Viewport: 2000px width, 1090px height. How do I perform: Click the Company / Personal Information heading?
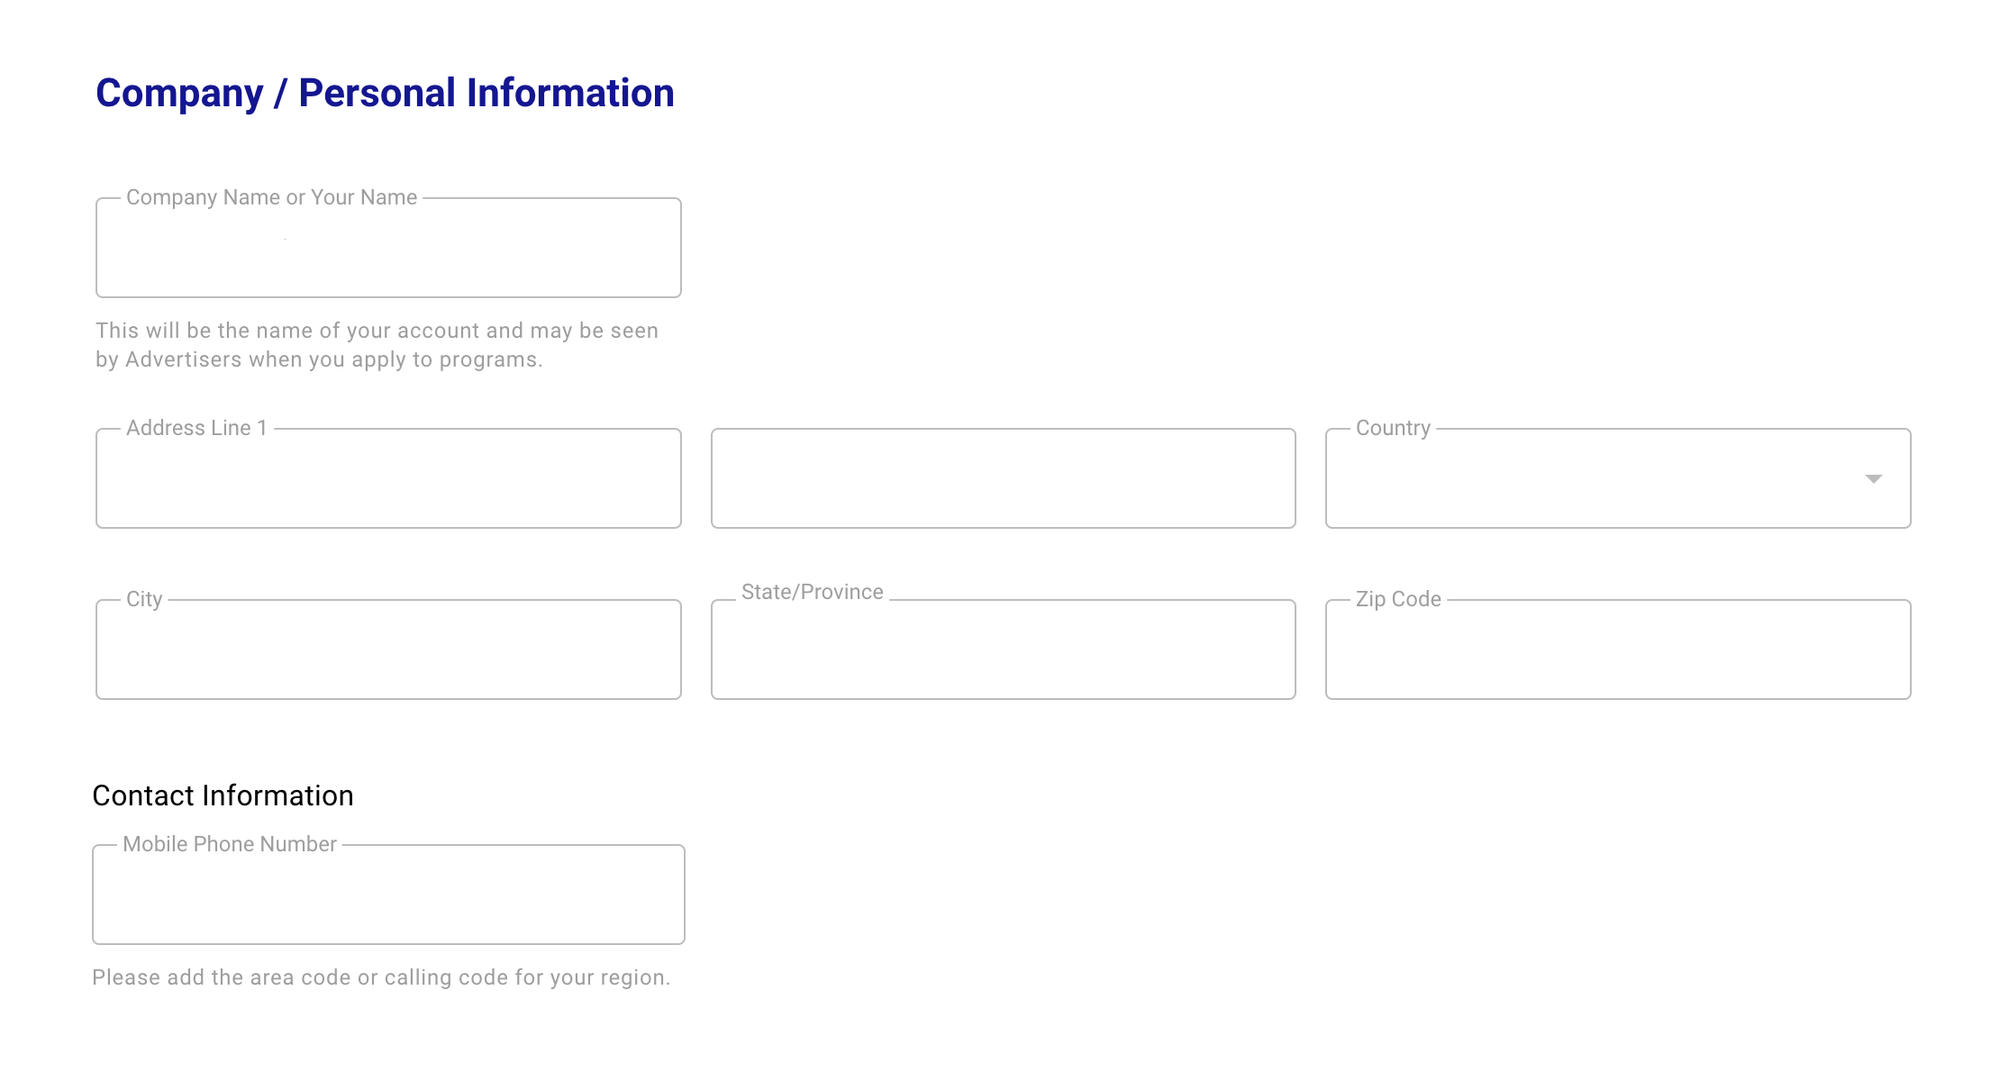[x=385, y=93]
